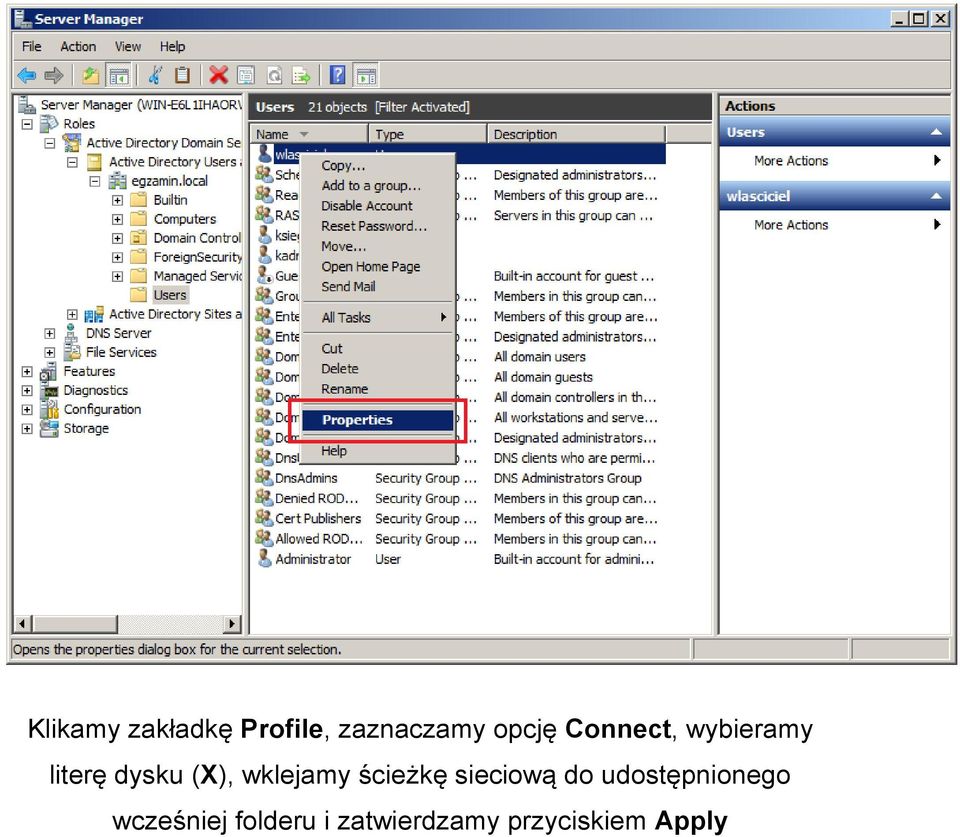This screenshot has width=960, height=837.
Task: Click the clipboard icon in the toolbar
Action: click(x=182, y=75)
